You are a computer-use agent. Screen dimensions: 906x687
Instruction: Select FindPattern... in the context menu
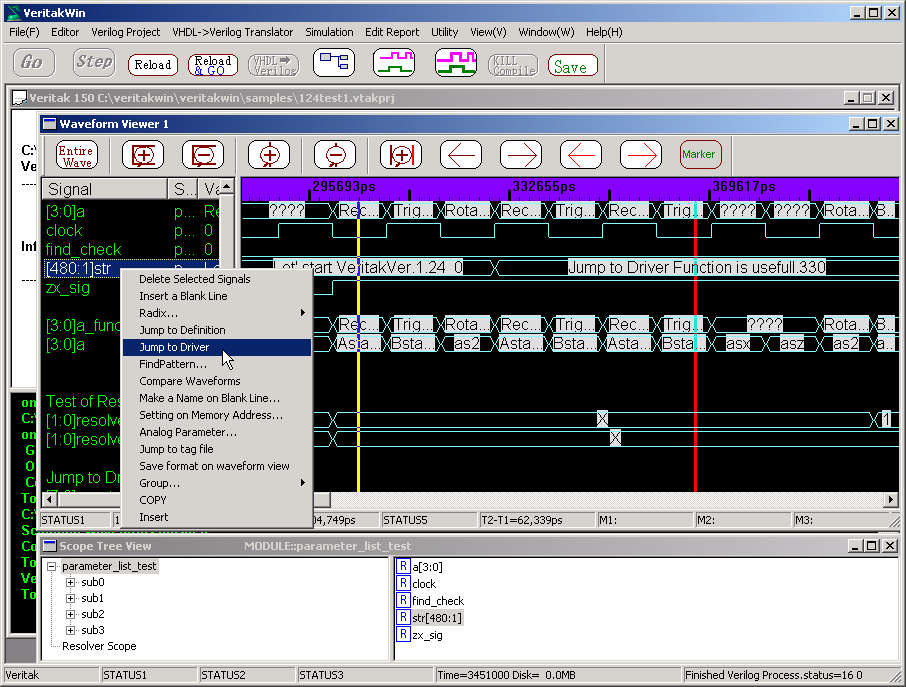pos(173,364)
